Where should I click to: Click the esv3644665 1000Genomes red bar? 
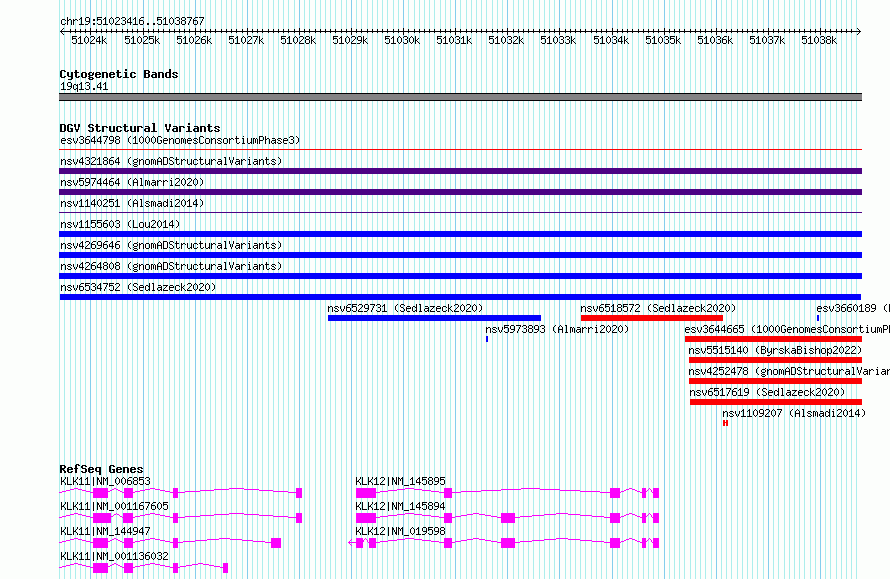point(773,339)
